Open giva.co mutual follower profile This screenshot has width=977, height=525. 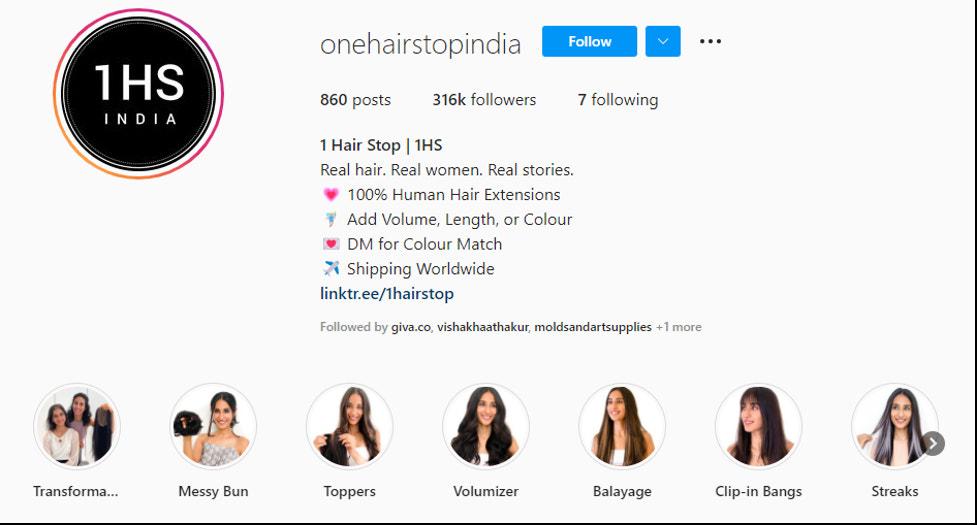tap(411, 327)
